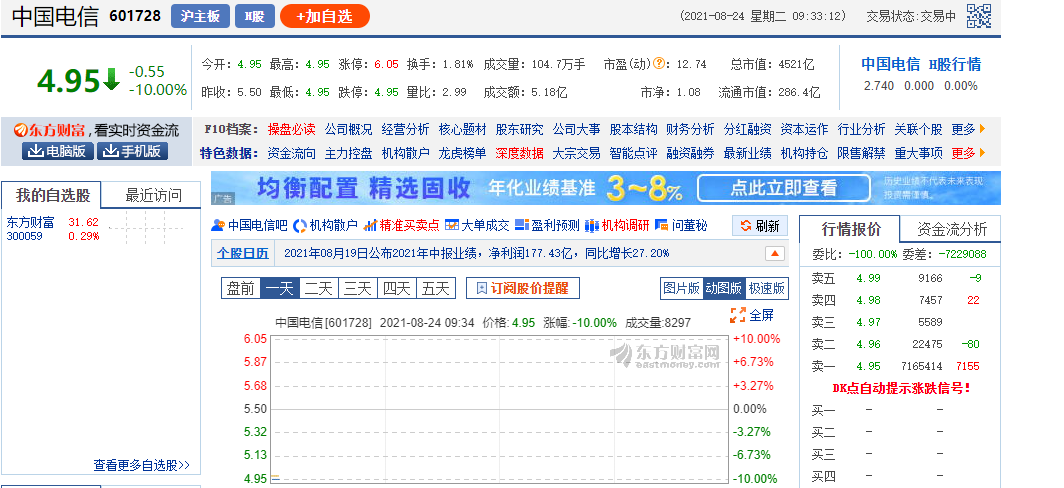The width and height of the screenshot is (1064, 488).
Task: Open 东方财富 watchlist stock entry
Action: (x=30, y=223)
